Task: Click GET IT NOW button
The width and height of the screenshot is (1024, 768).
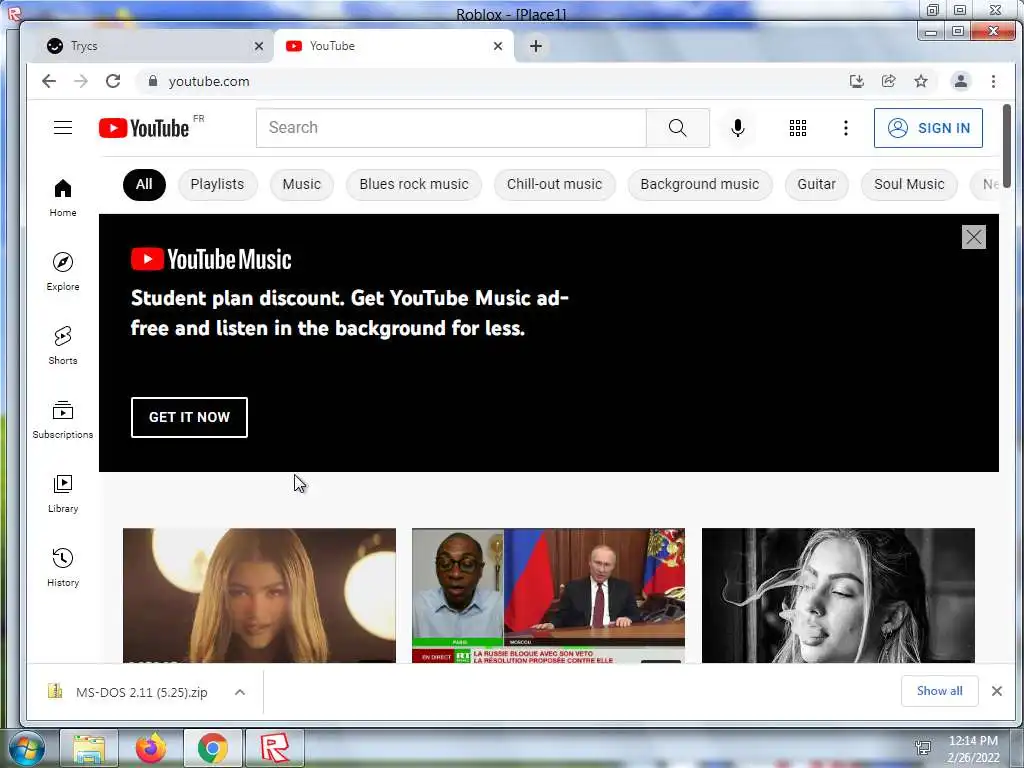Action: point(189,417)
